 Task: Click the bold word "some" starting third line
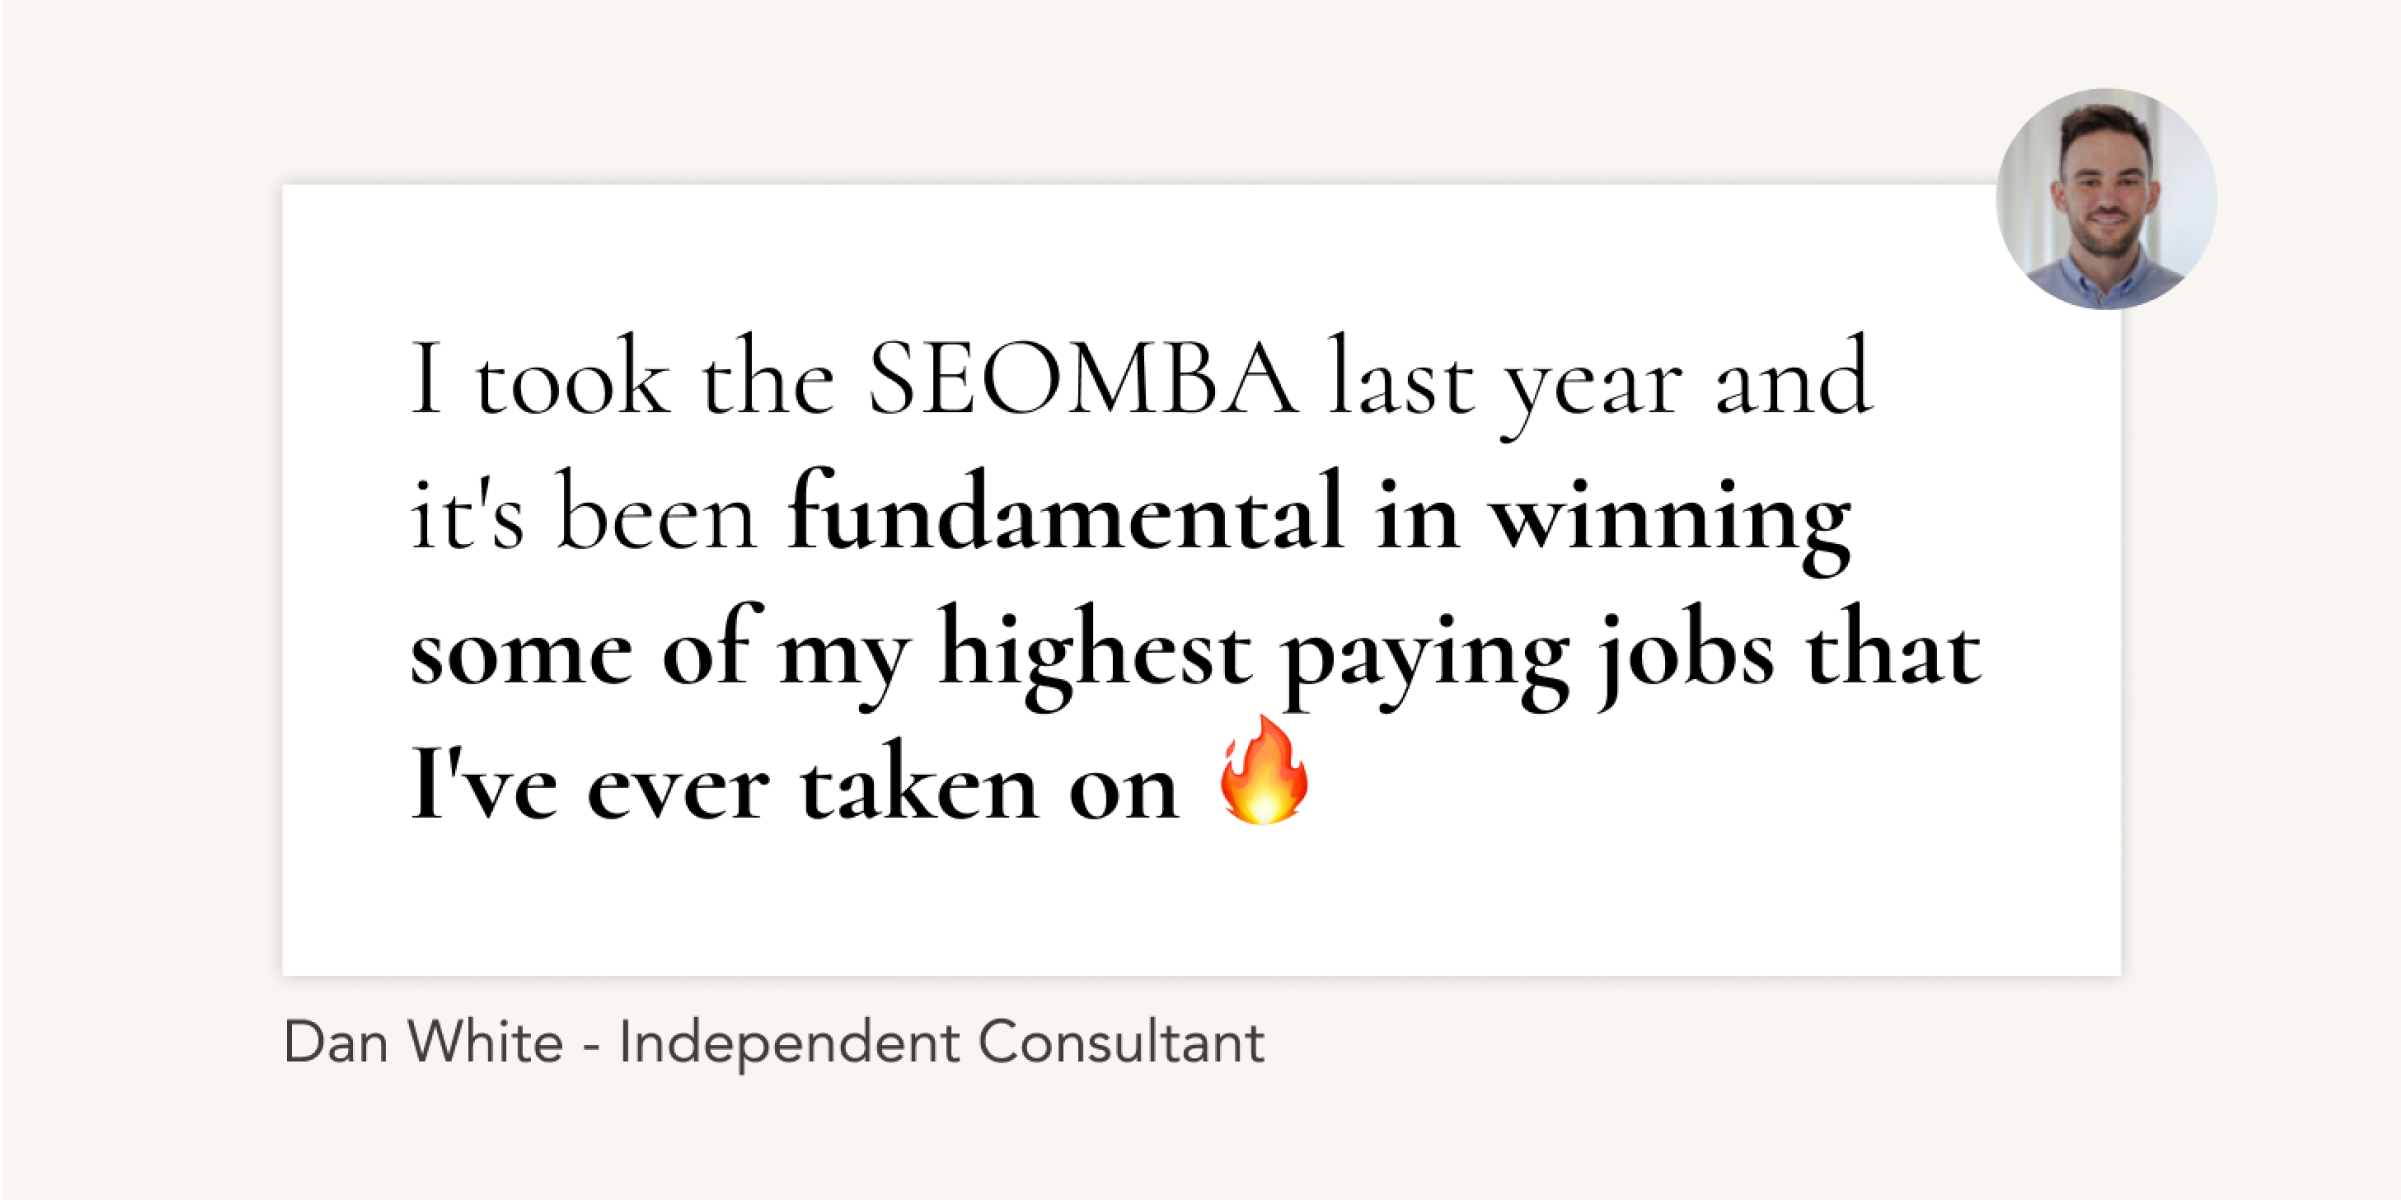pyautogui.click(x=521, y=657)
